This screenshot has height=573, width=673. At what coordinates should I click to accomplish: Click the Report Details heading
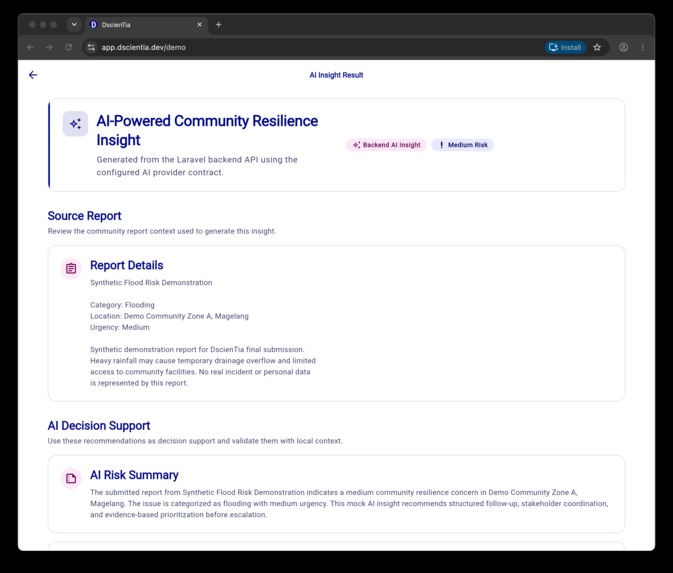127,265
